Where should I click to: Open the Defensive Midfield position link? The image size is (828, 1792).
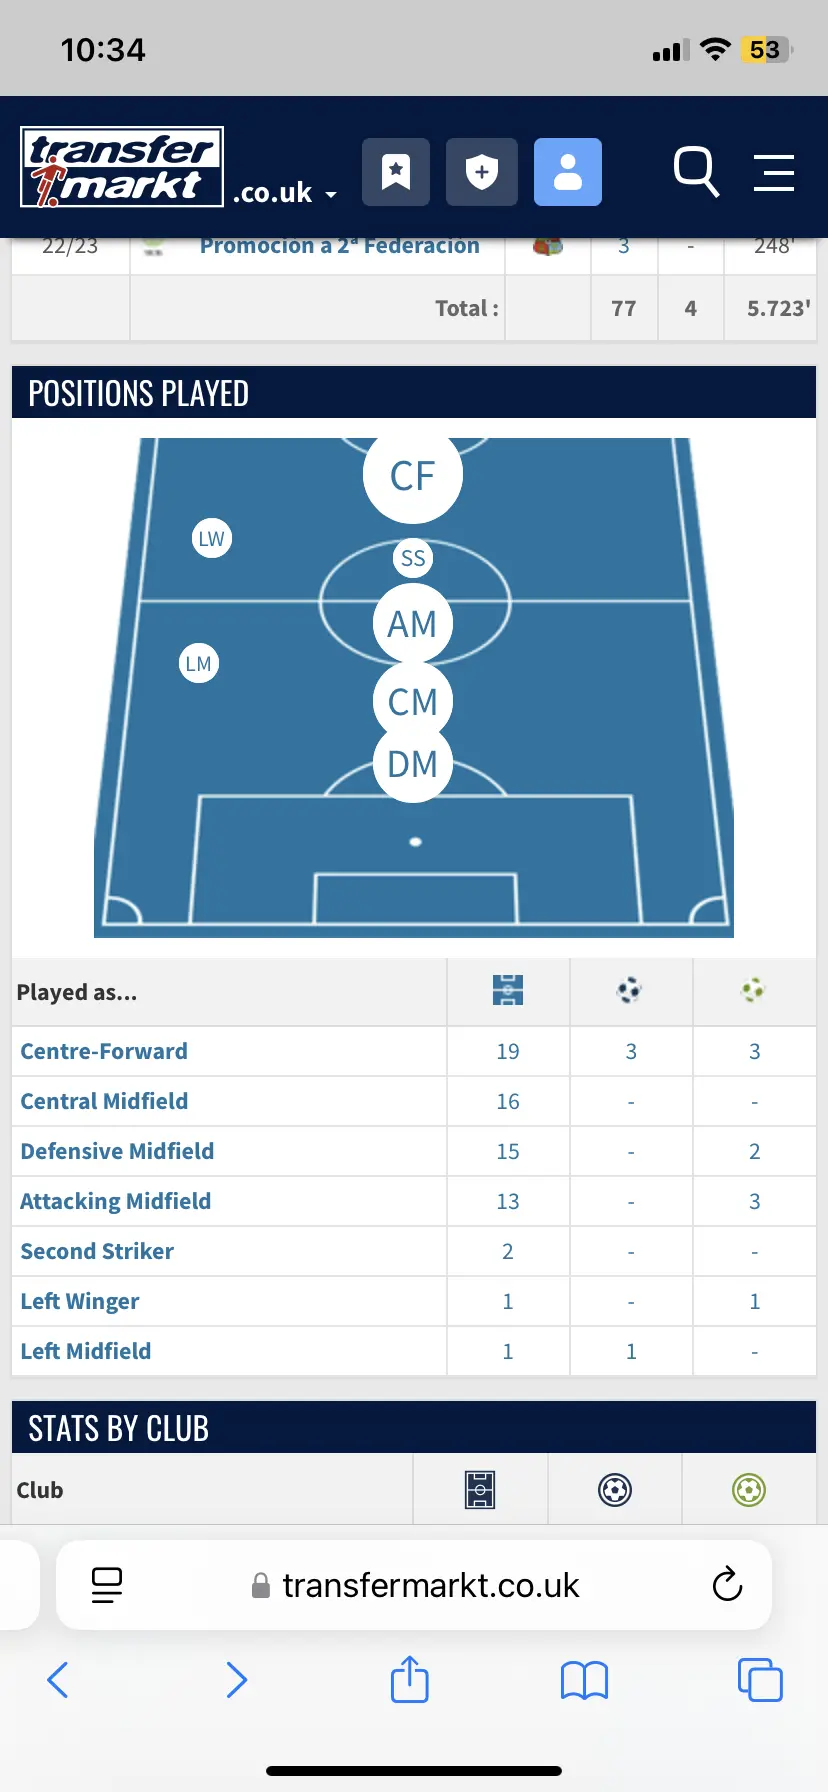[x=117, y=1151]
